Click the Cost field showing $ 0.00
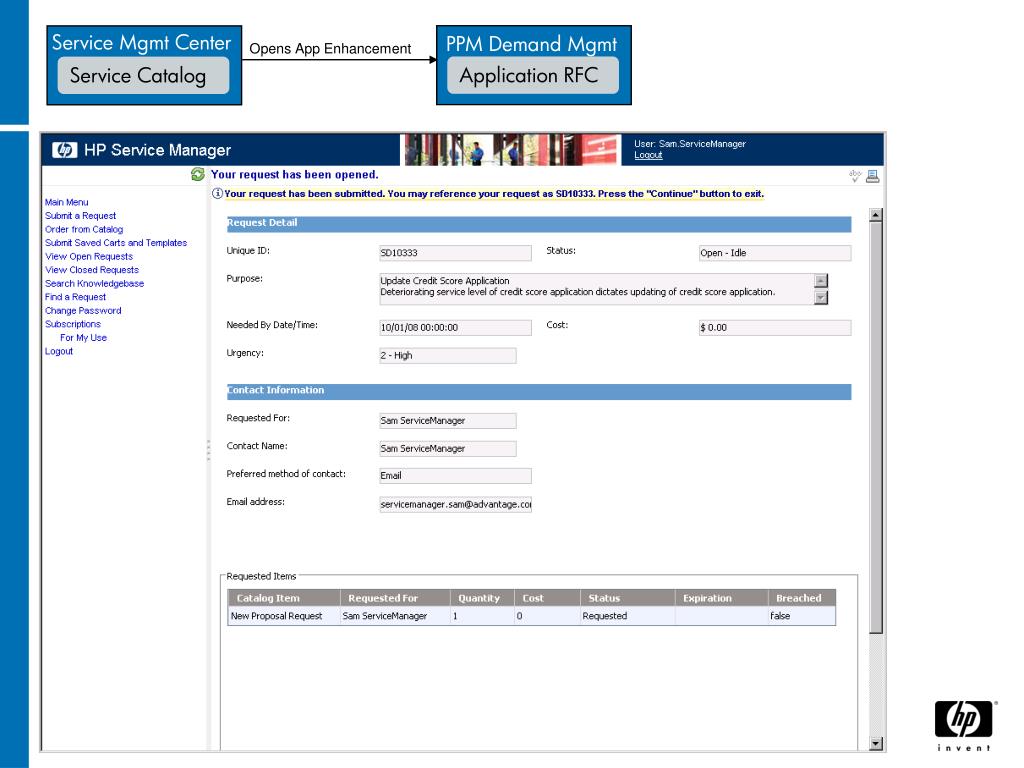1024x768 pixels. (x=775, y=327)
